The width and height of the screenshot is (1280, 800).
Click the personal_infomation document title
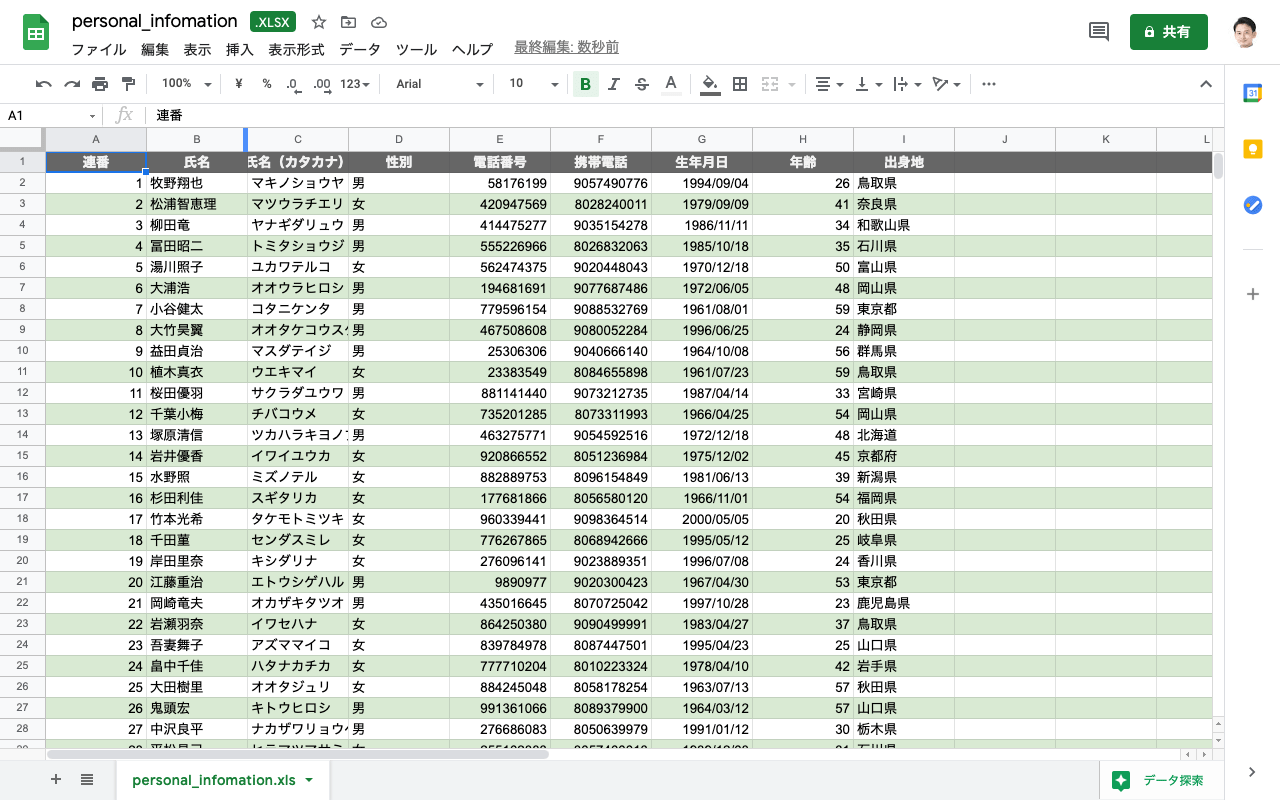[154, 21]
